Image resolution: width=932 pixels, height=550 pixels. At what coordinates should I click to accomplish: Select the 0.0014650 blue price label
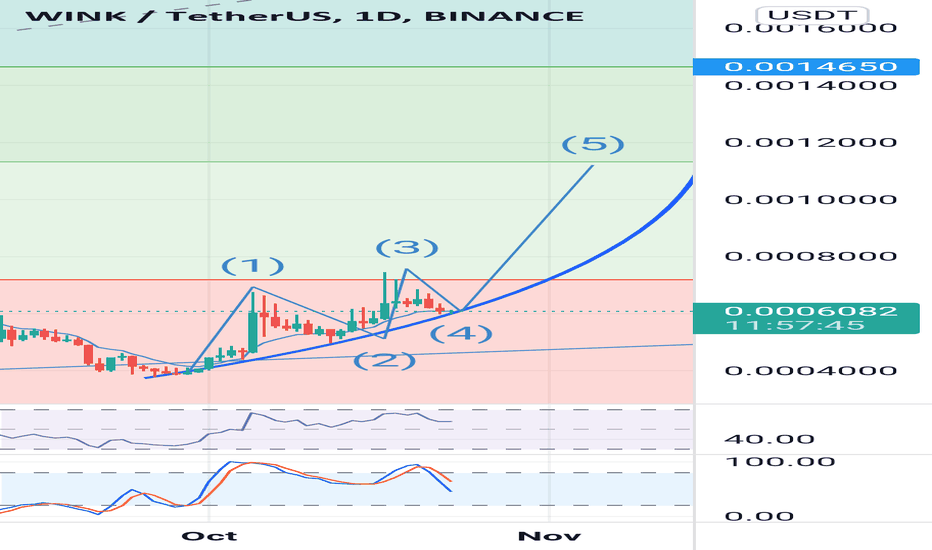click(807, 67)
